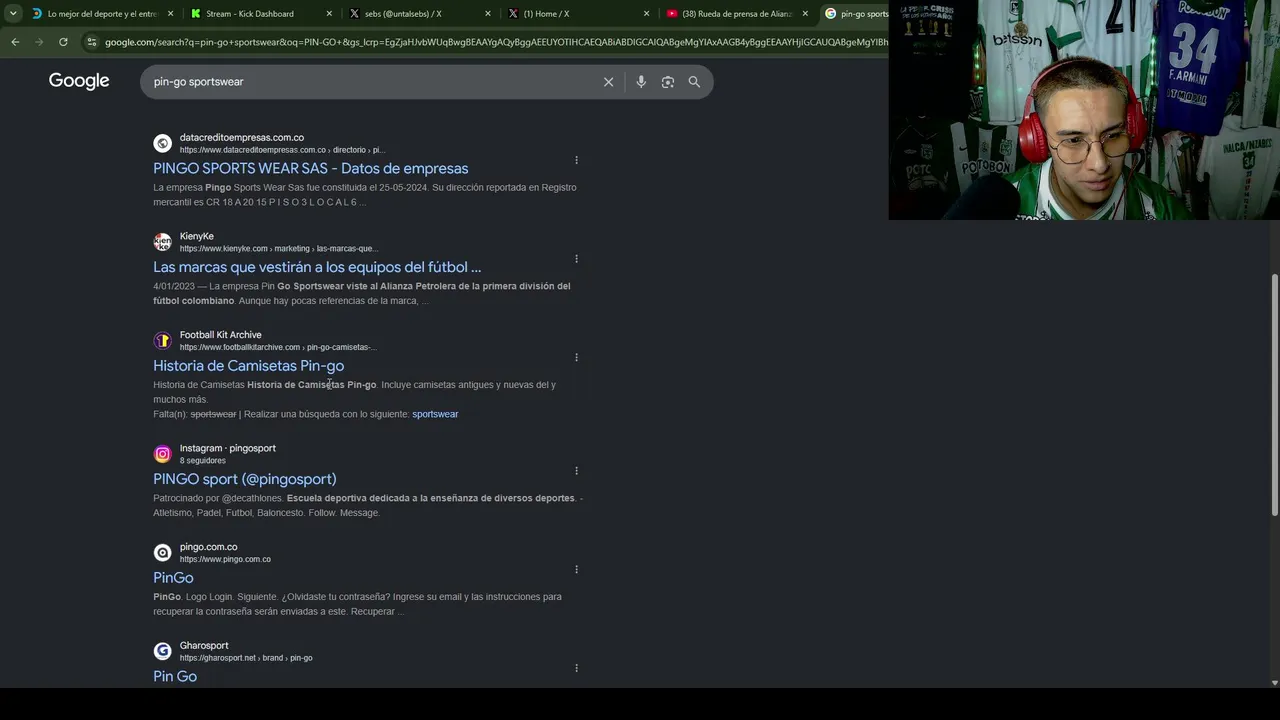The image size is (1280, 720).
Task: Click the Gharosport source name
Action: coord(204,646)
